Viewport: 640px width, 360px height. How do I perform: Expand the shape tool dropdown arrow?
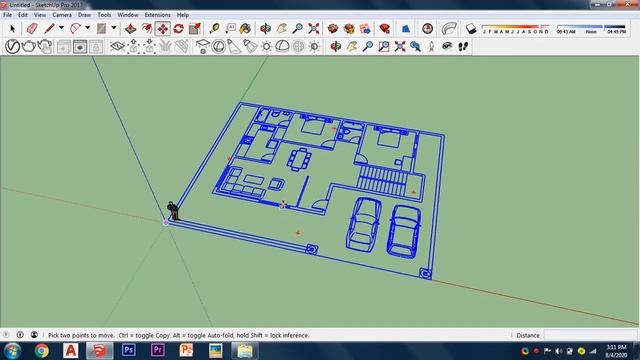[114, 28]
